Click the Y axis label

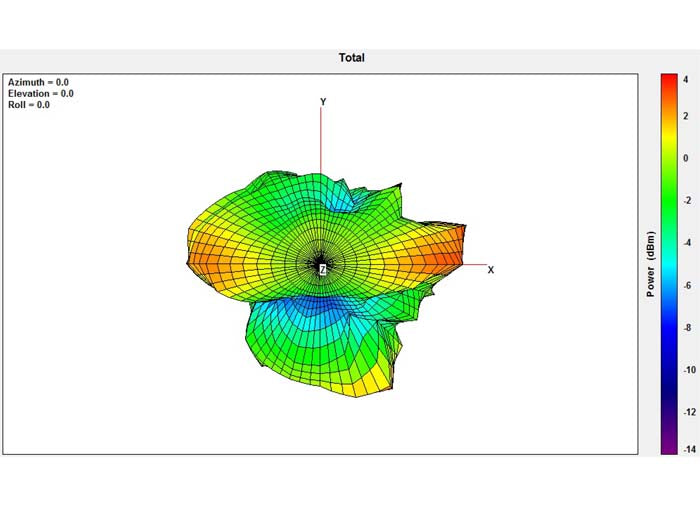pos(322,102)
